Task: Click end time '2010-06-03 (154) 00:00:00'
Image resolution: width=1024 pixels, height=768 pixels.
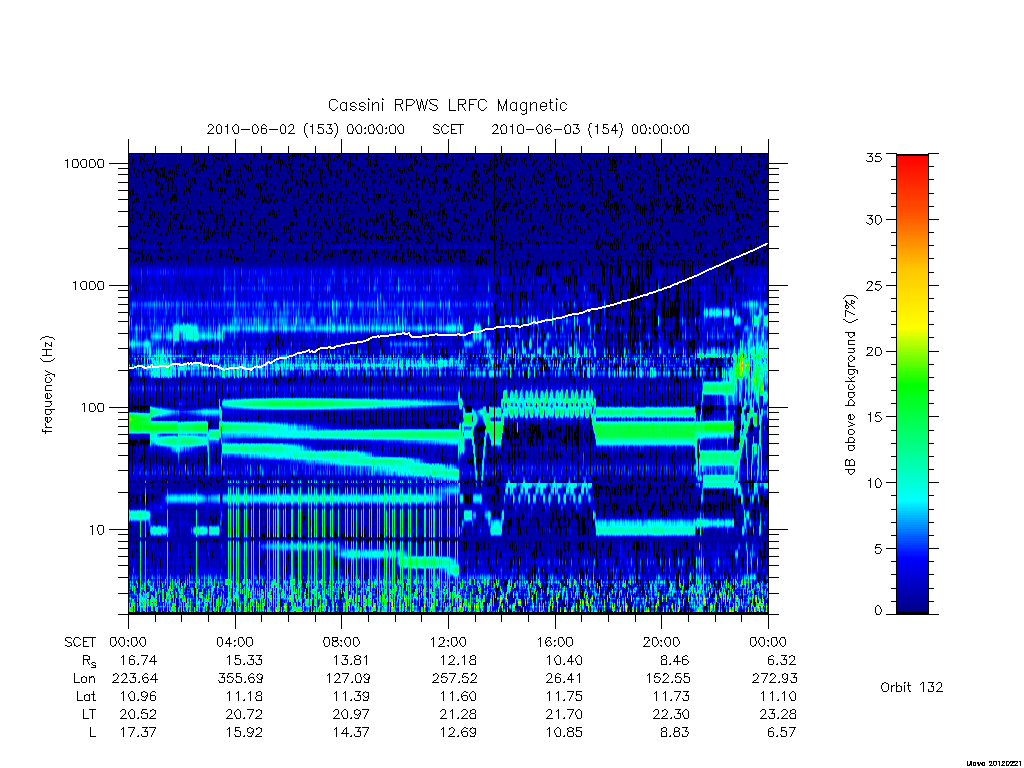Action: click(x=590, y=129)
